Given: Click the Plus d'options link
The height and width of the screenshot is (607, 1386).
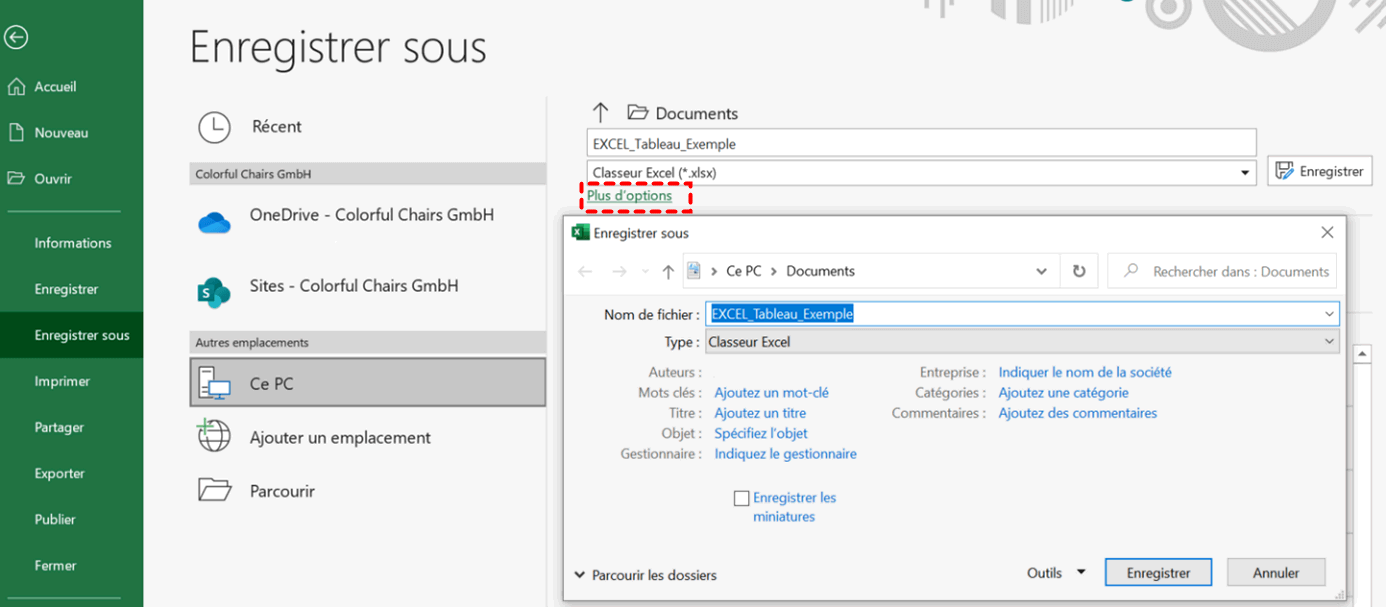Looking at the screenshot, I should (x=629, y=196).
